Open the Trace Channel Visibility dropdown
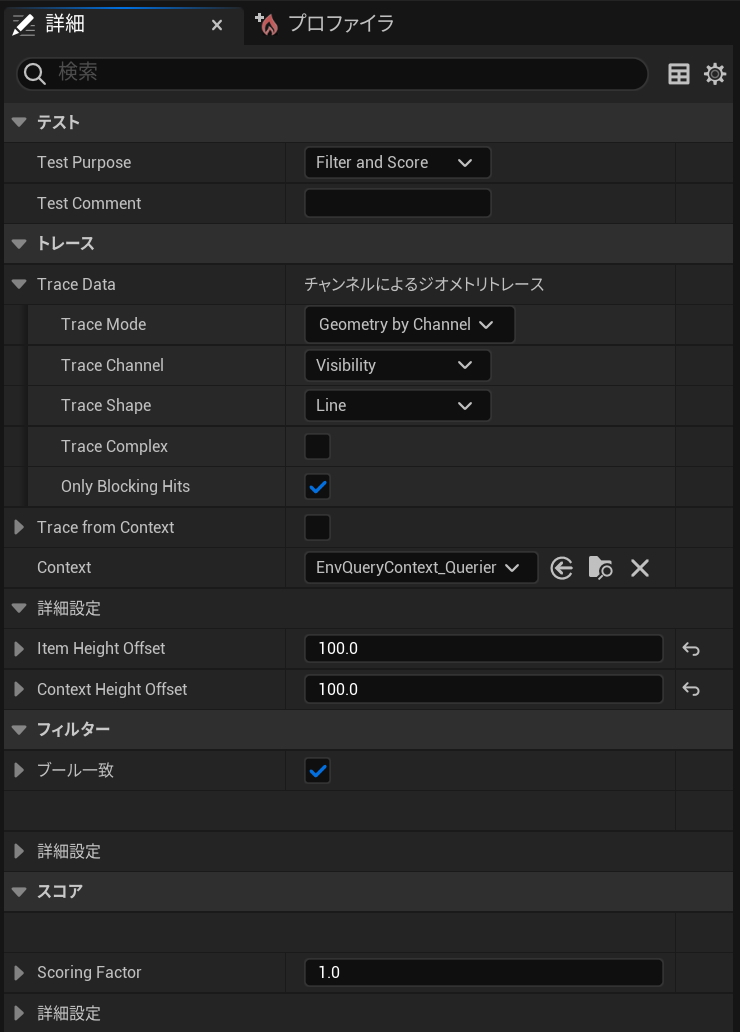This screenshot has width=740, height=1032. point(397,365)
